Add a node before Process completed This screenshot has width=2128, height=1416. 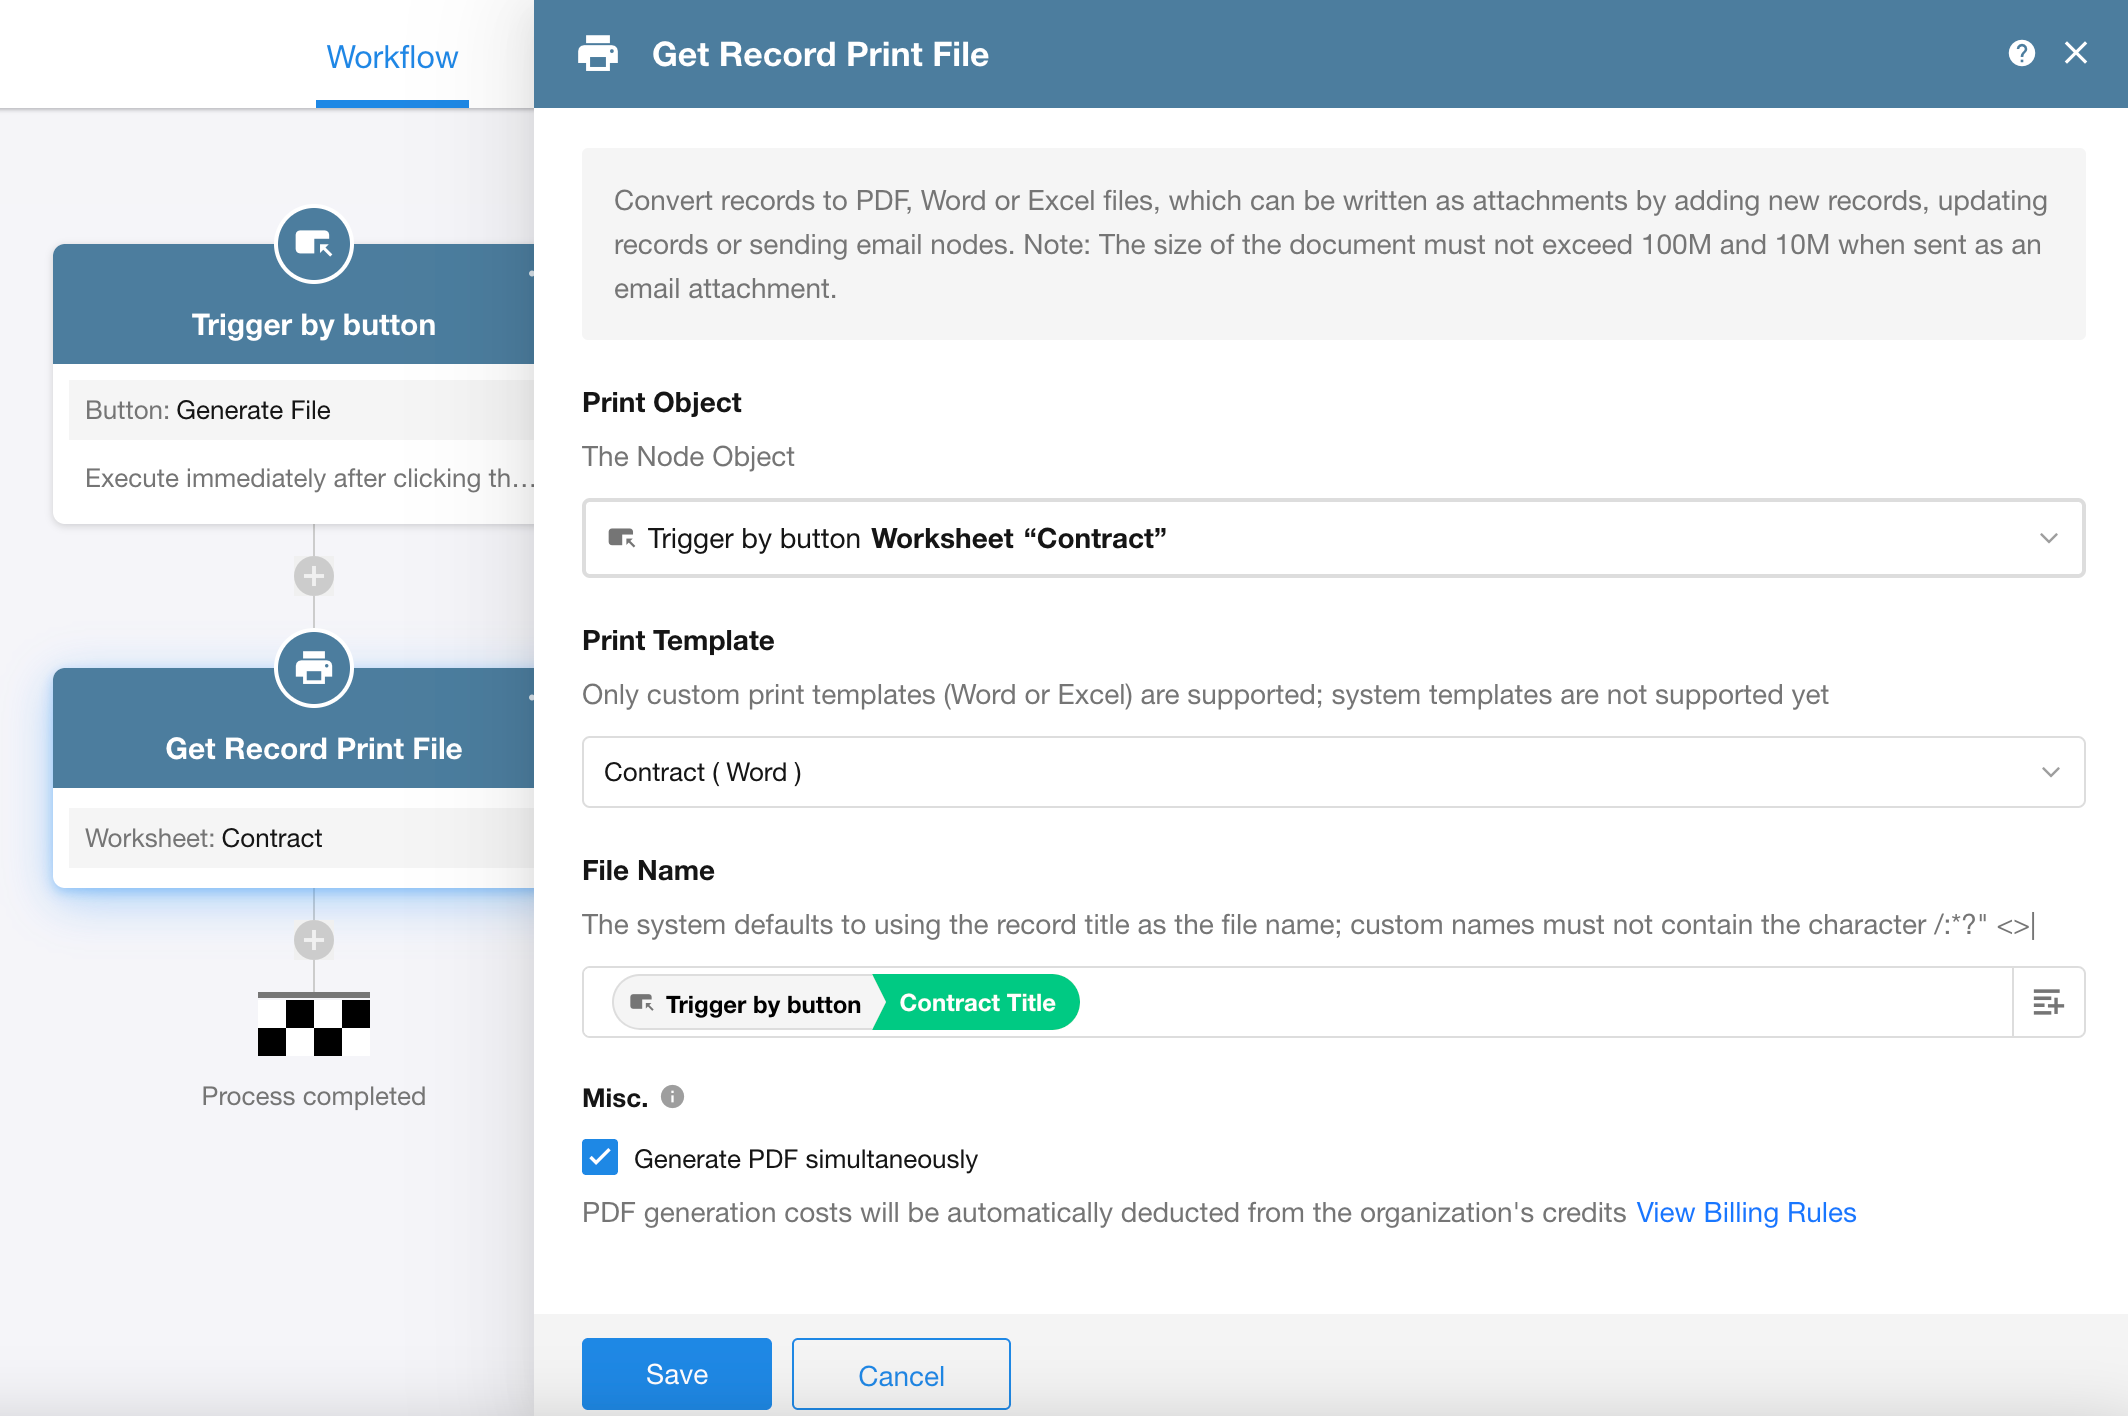313,940
